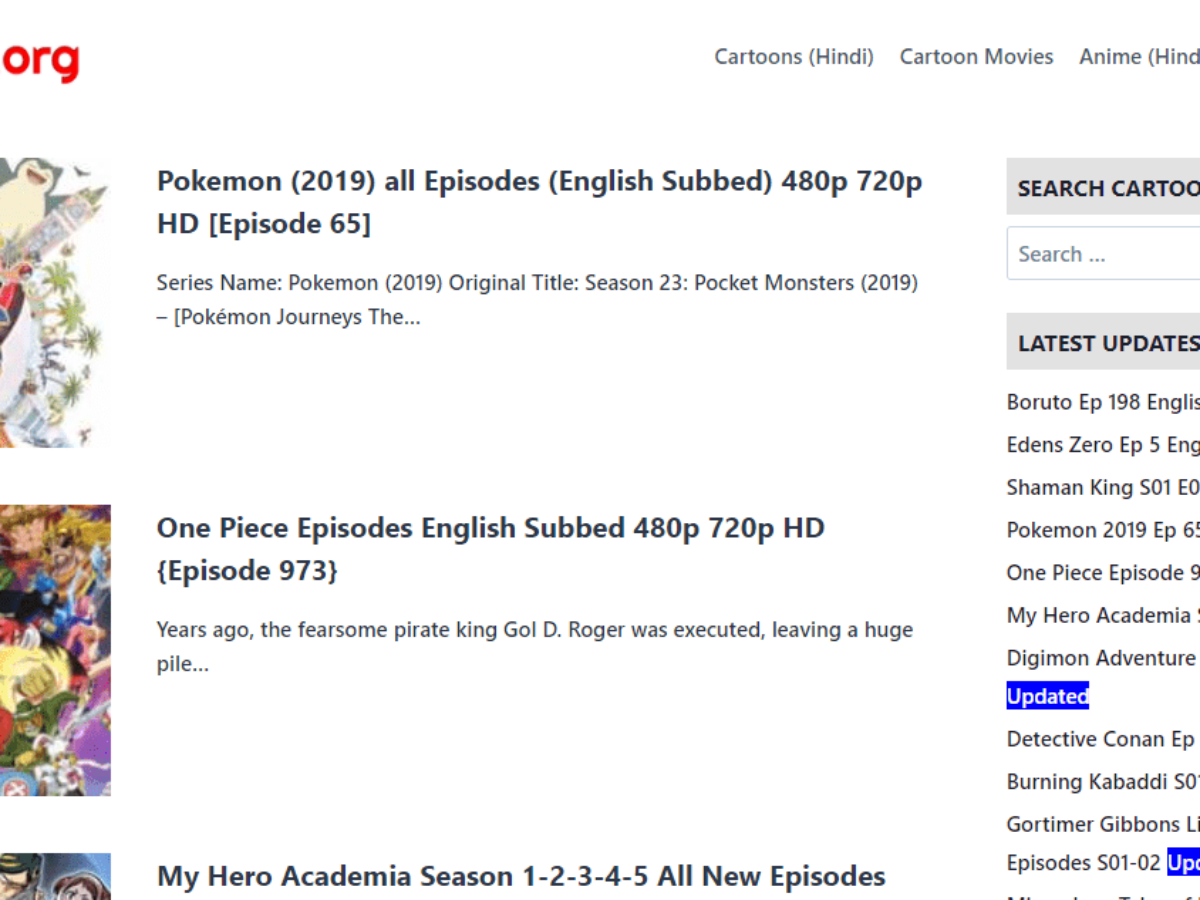Open Edens Zero Ep 5 sidebar link
The height and width of the screenshot is (900, 1200).
[x=1100, y=444]
